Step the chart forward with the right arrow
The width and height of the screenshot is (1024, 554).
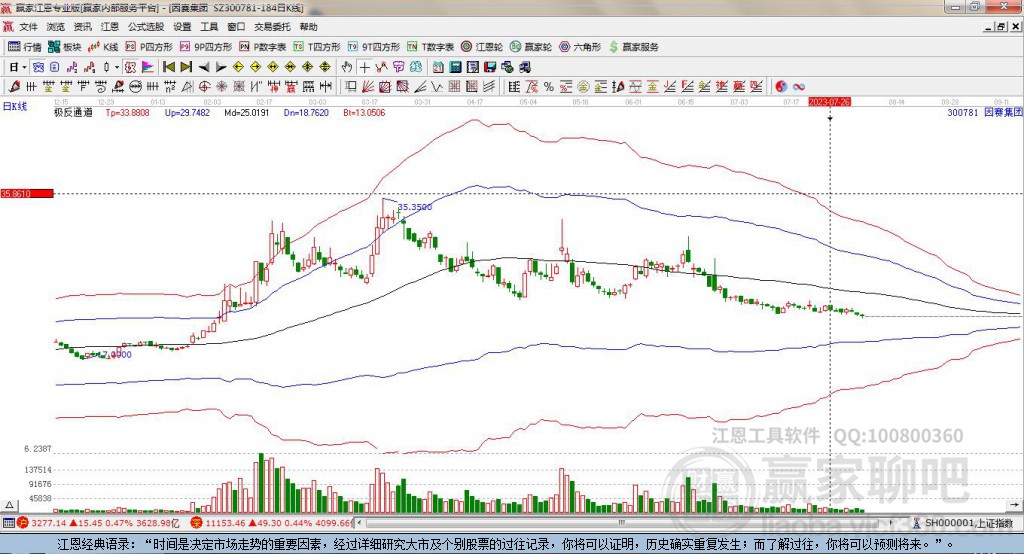point(221,67)
